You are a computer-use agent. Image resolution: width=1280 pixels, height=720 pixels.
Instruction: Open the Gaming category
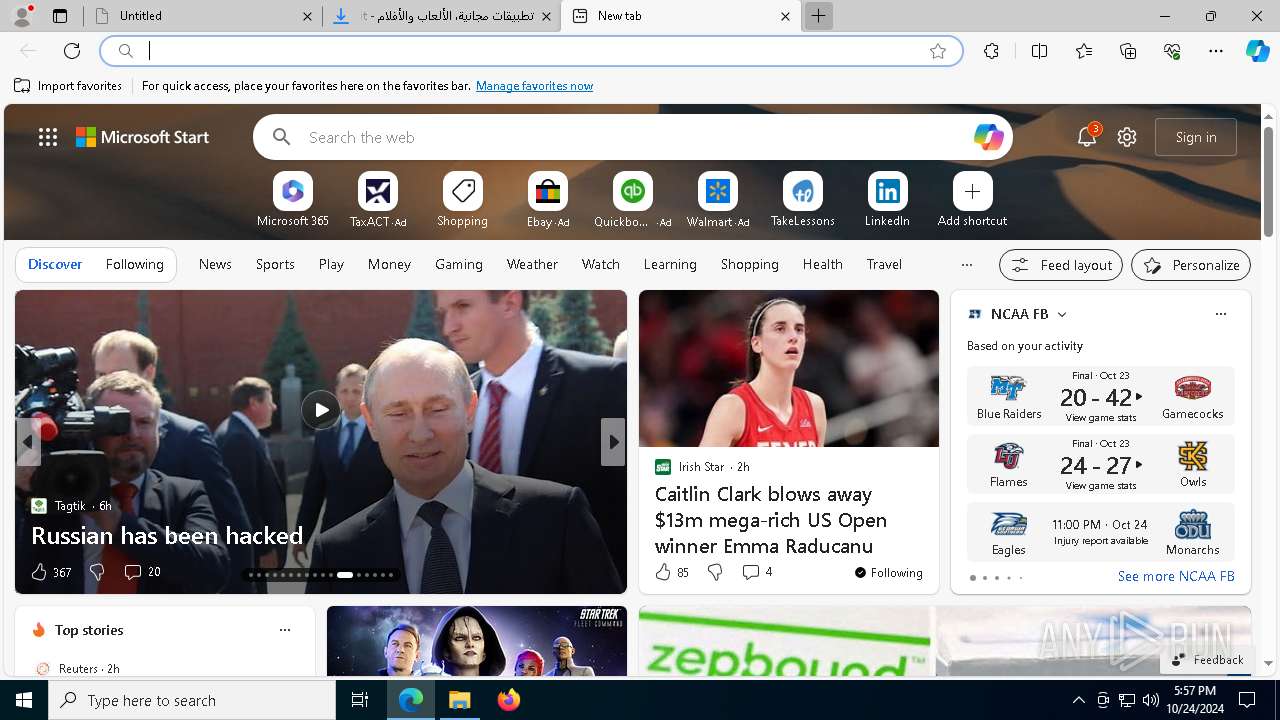(x=459, y=264)
